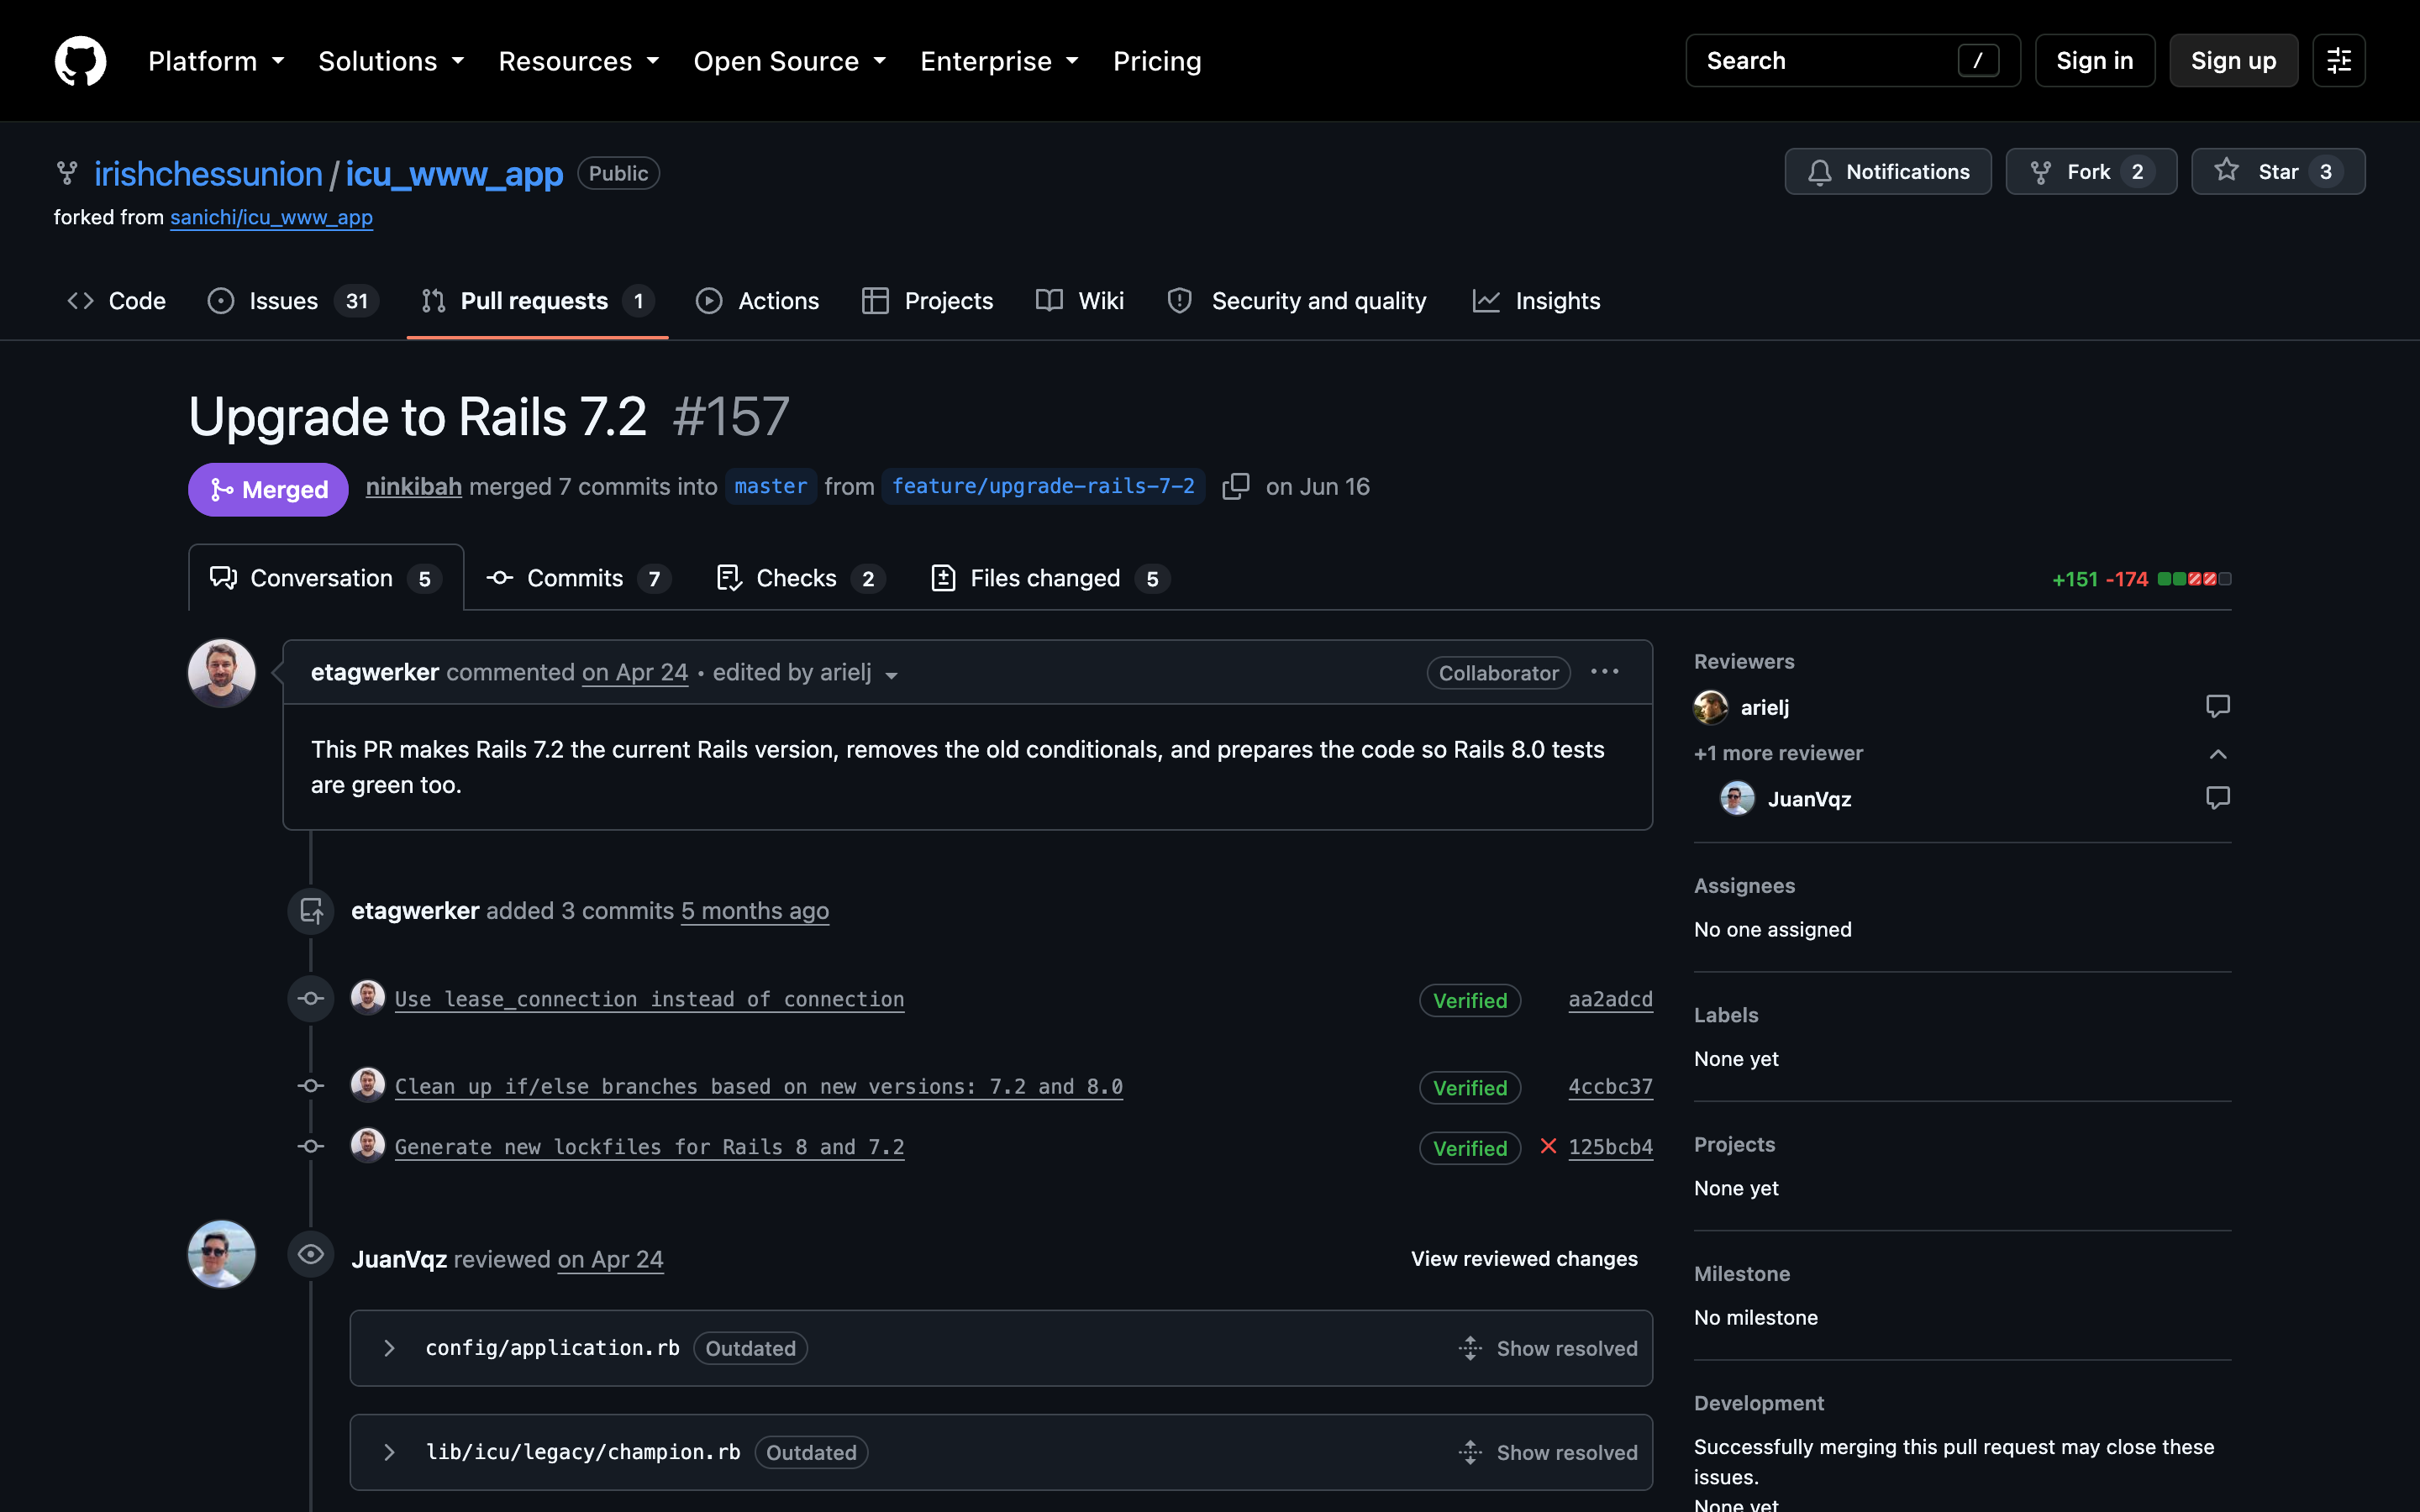The image size is (2420, 1512).
Task: Click the failed check X icon near 125bcb4
Action: (x=1548, y=1146)
